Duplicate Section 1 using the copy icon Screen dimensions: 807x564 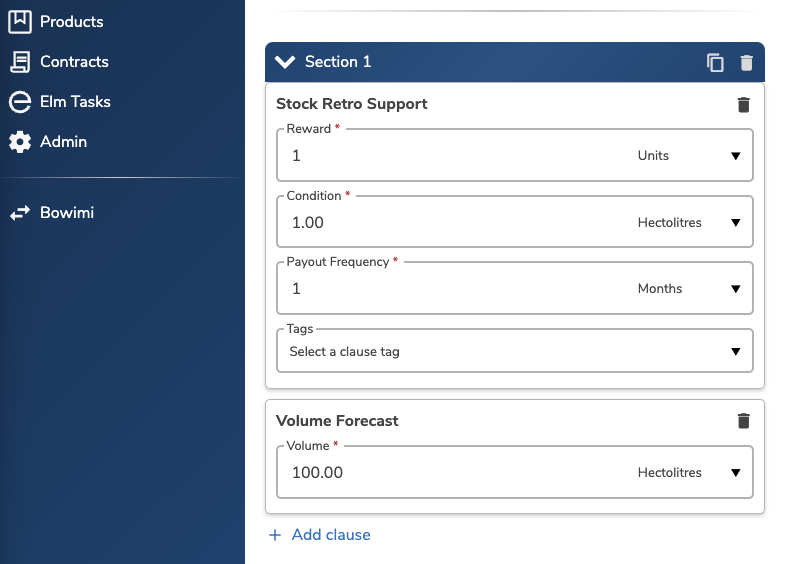715,63
